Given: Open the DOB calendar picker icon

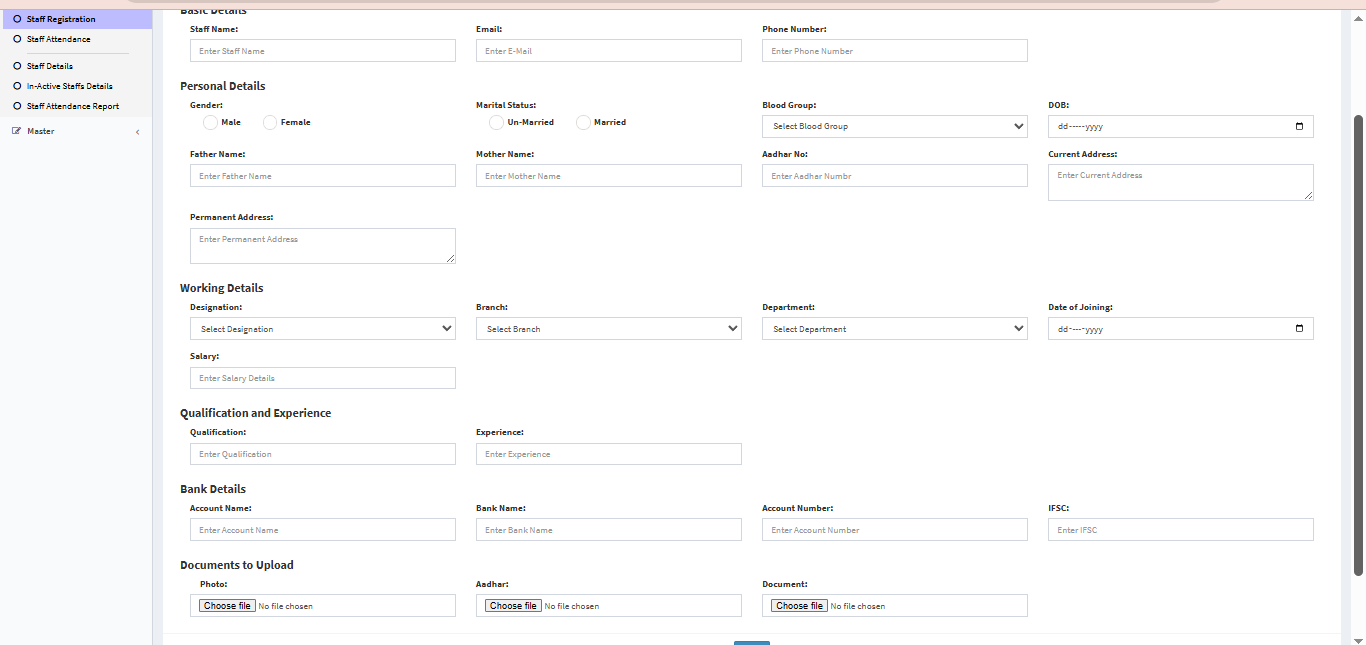Looking at the screenshot, I should [x=1299, y=127].
